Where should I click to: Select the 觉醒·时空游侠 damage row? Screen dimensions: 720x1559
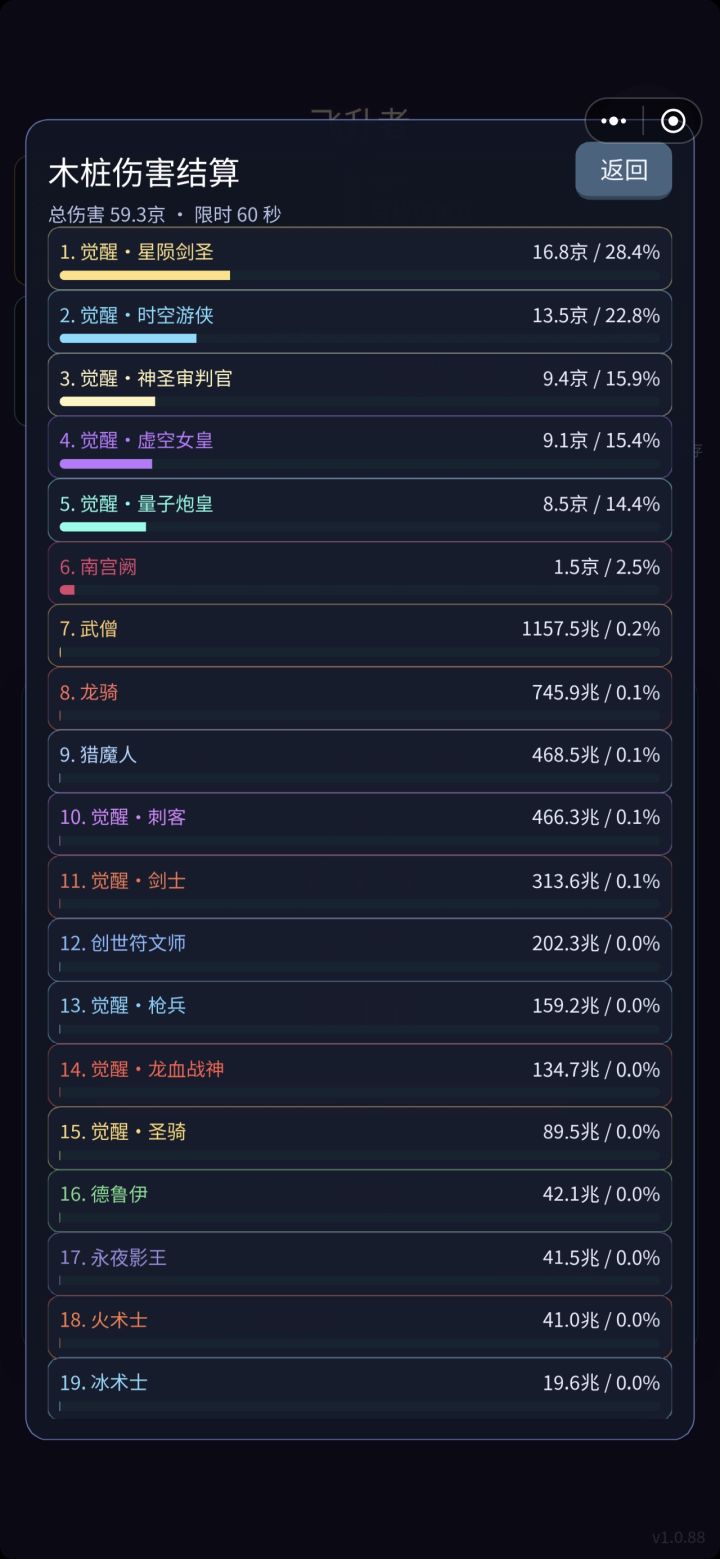pos(360,322)
